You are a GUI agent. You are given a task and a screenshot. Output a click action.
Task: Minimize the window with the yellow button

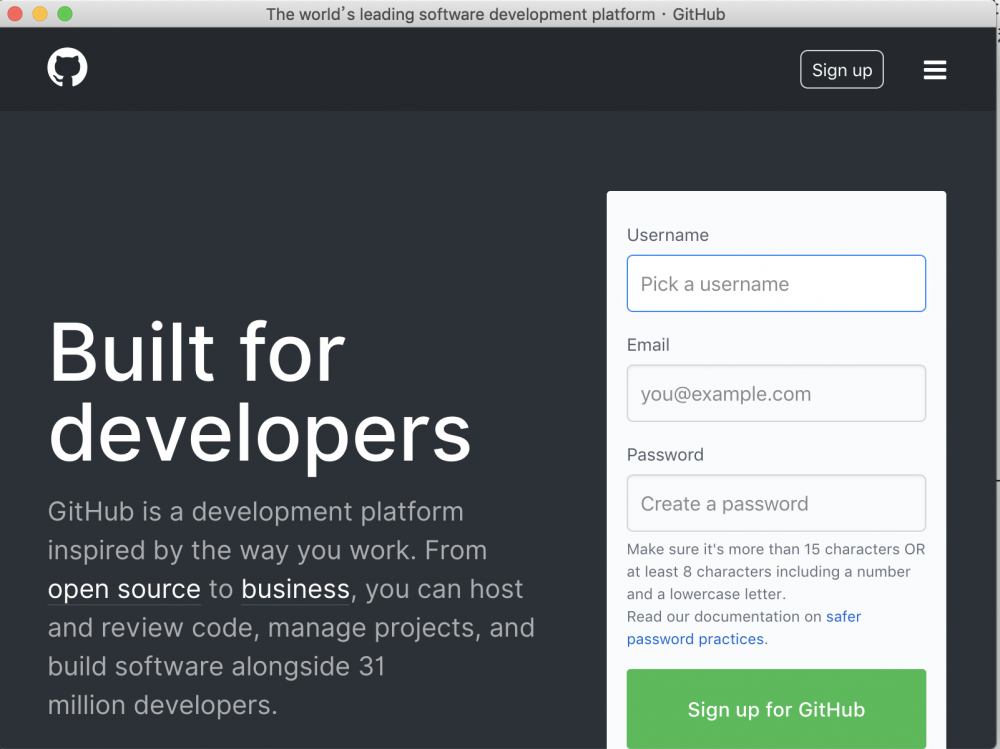(x=40, y=13)
